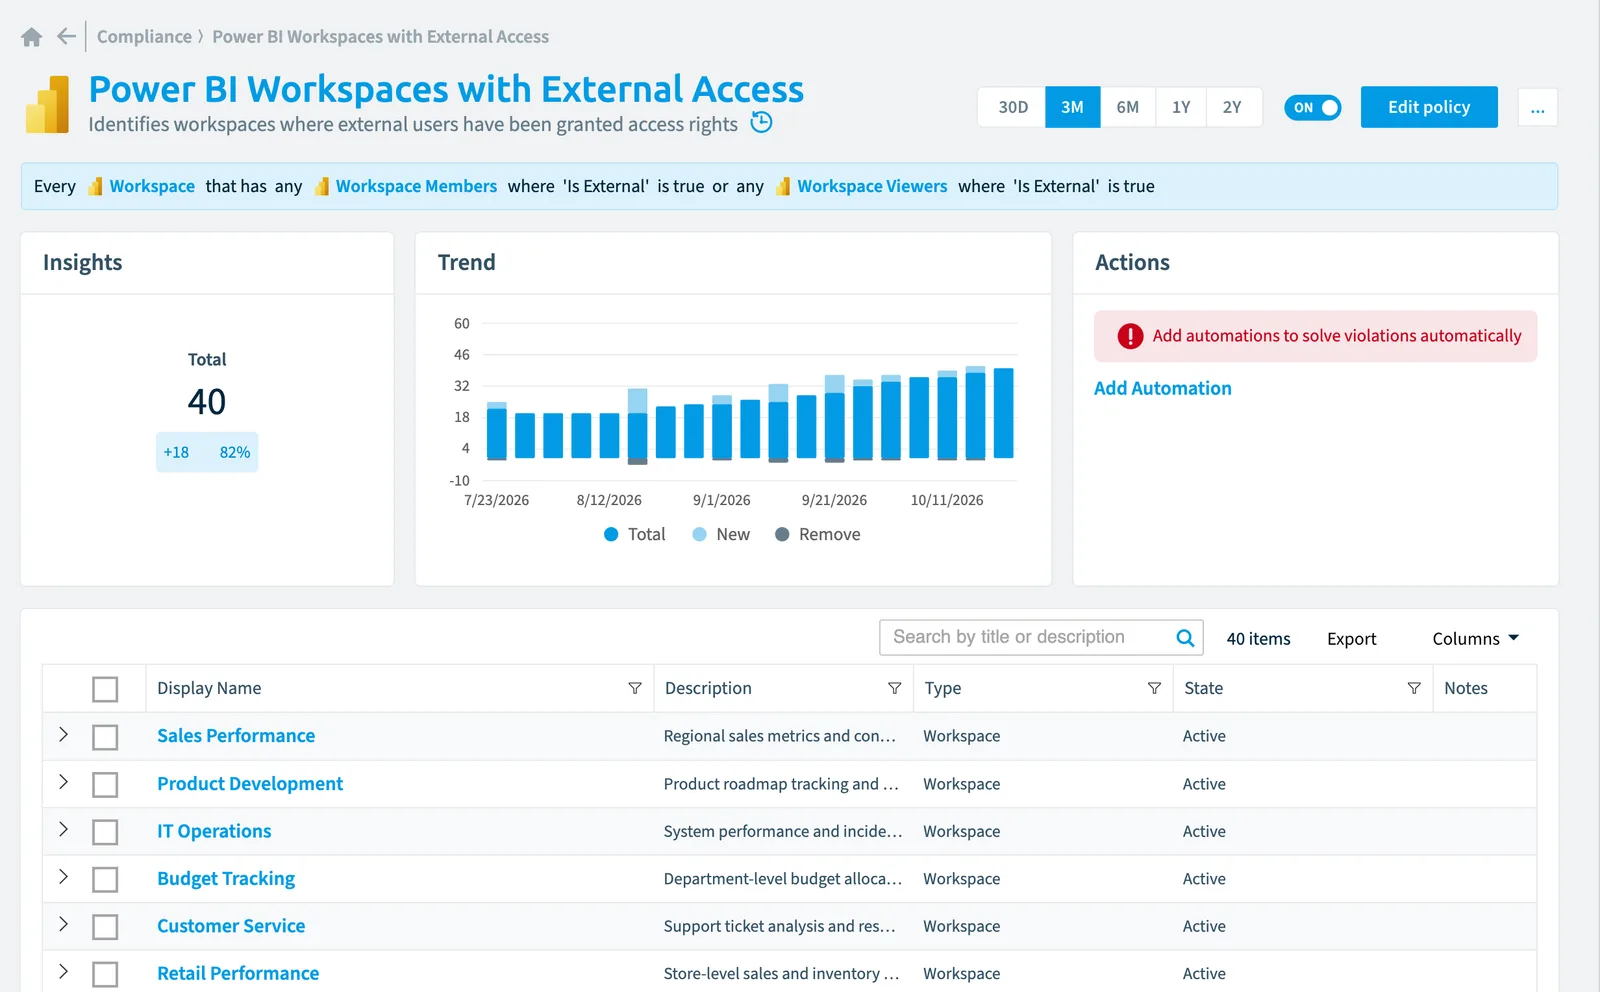Image resolution: width=1600 pixels, height=992 pixels.
Task: Click the Edit policy button
Action: click(x=1429, y=107)
